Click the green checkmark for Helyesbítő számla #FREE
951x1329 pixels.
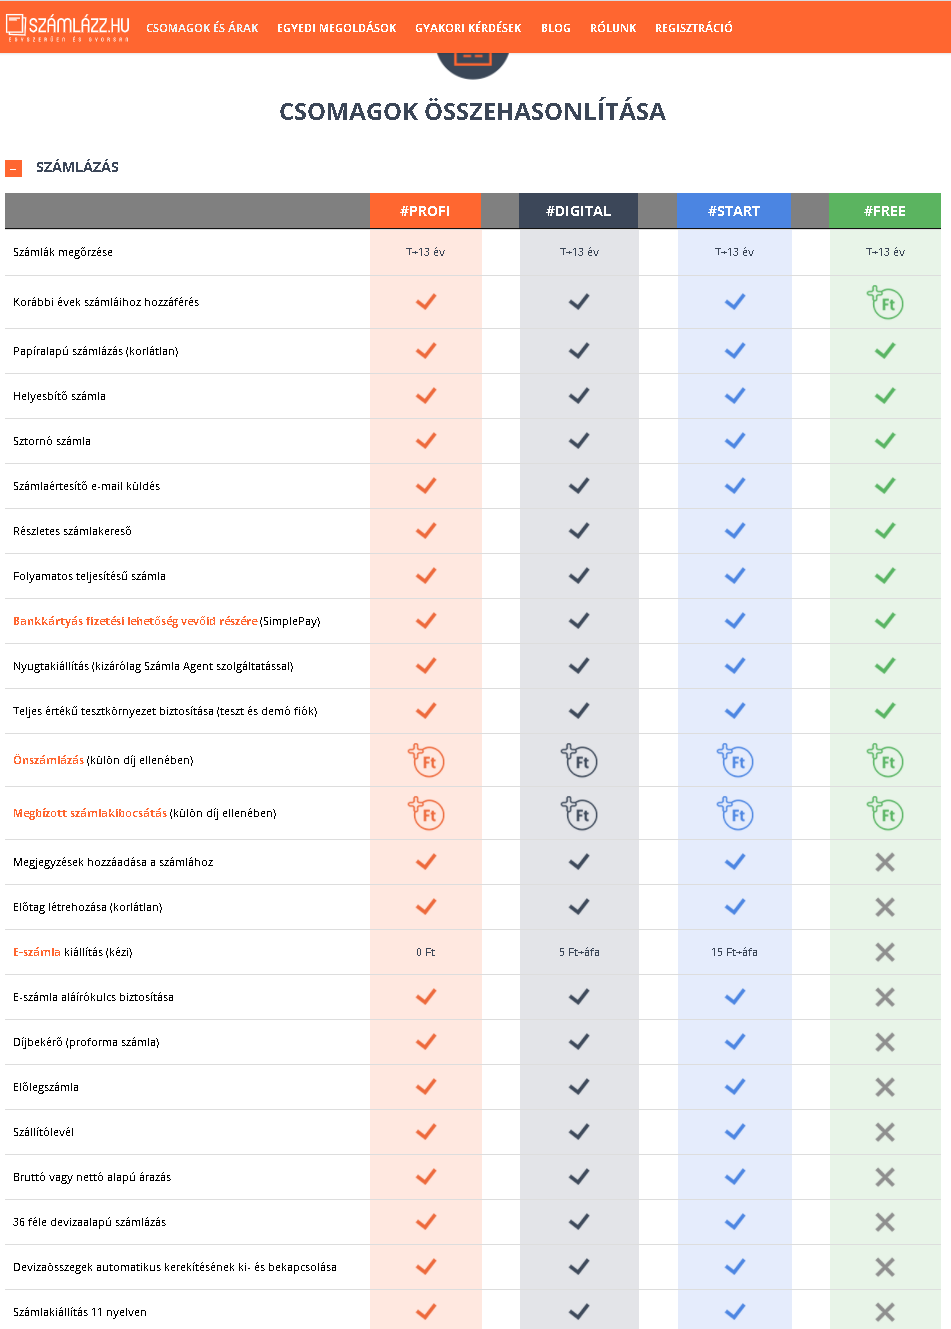[885, 395]
